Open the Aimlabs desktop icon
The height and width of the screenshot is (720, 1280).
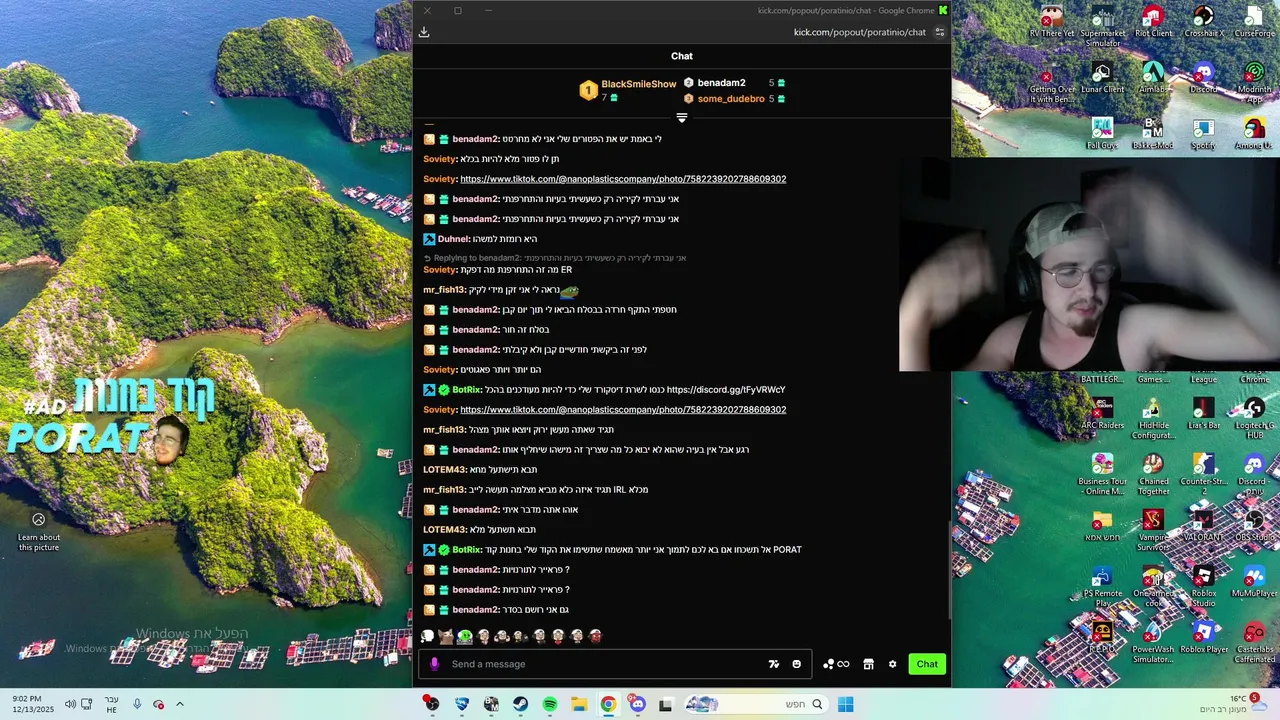click(x=1153, y=78)
